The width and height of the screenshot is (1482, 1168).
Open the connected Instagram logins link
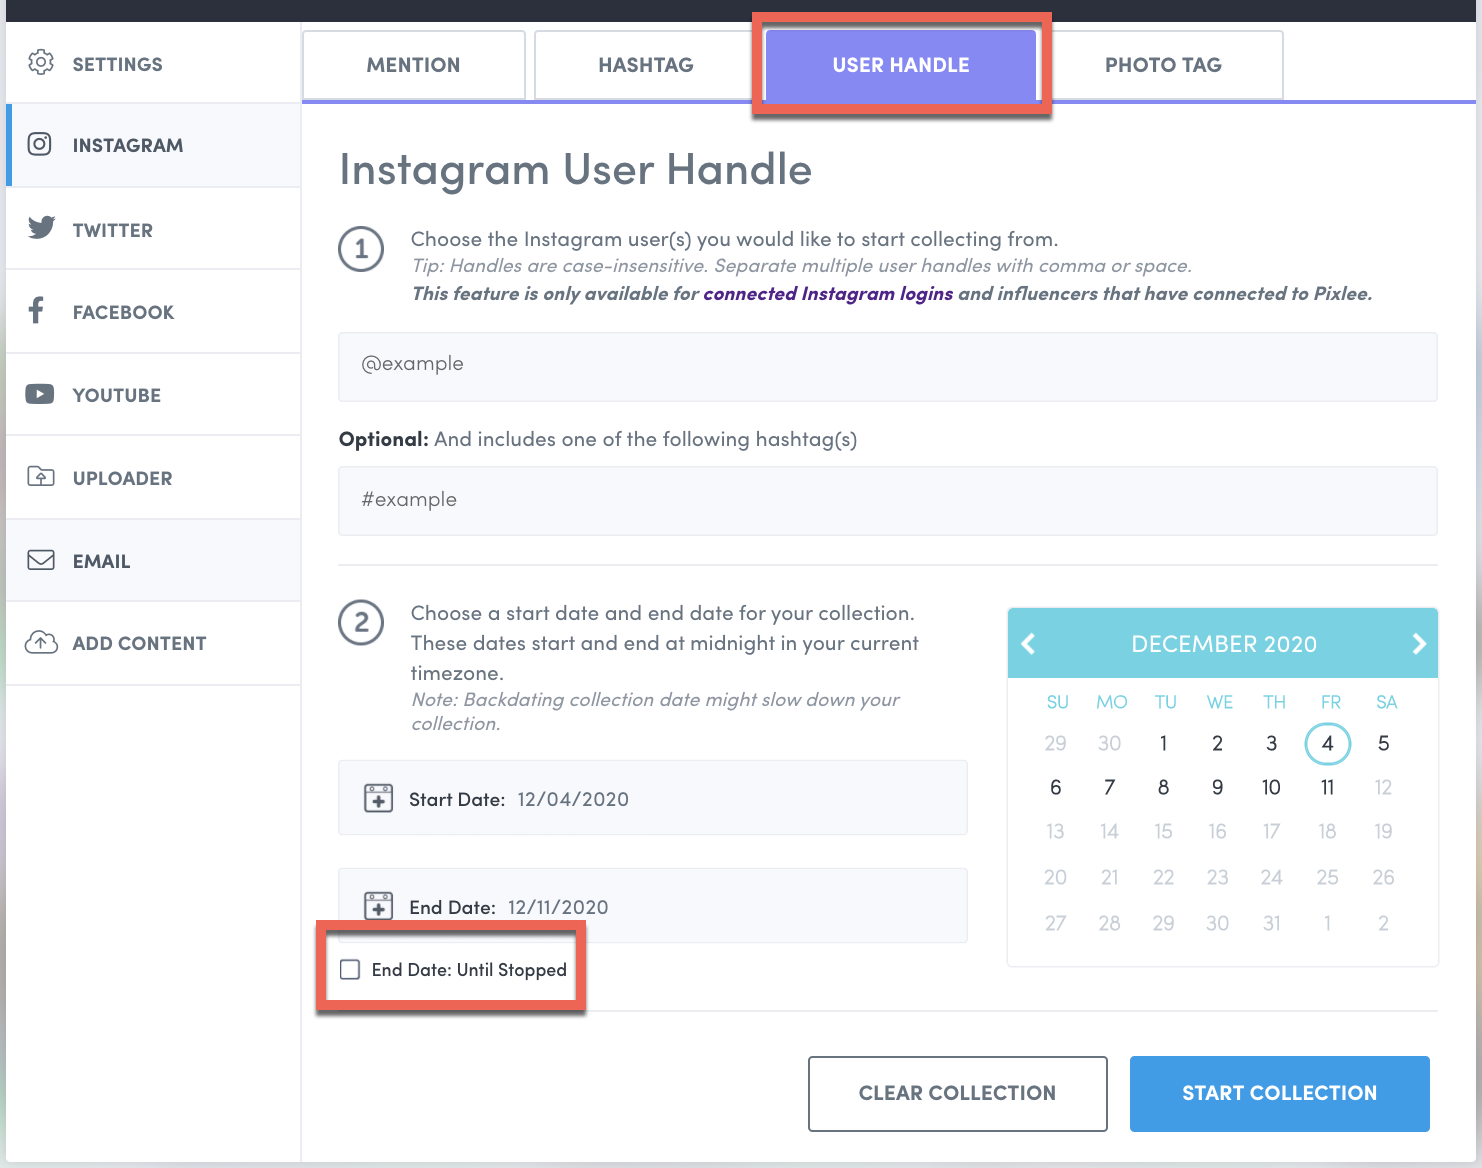(x=827, y=294)
